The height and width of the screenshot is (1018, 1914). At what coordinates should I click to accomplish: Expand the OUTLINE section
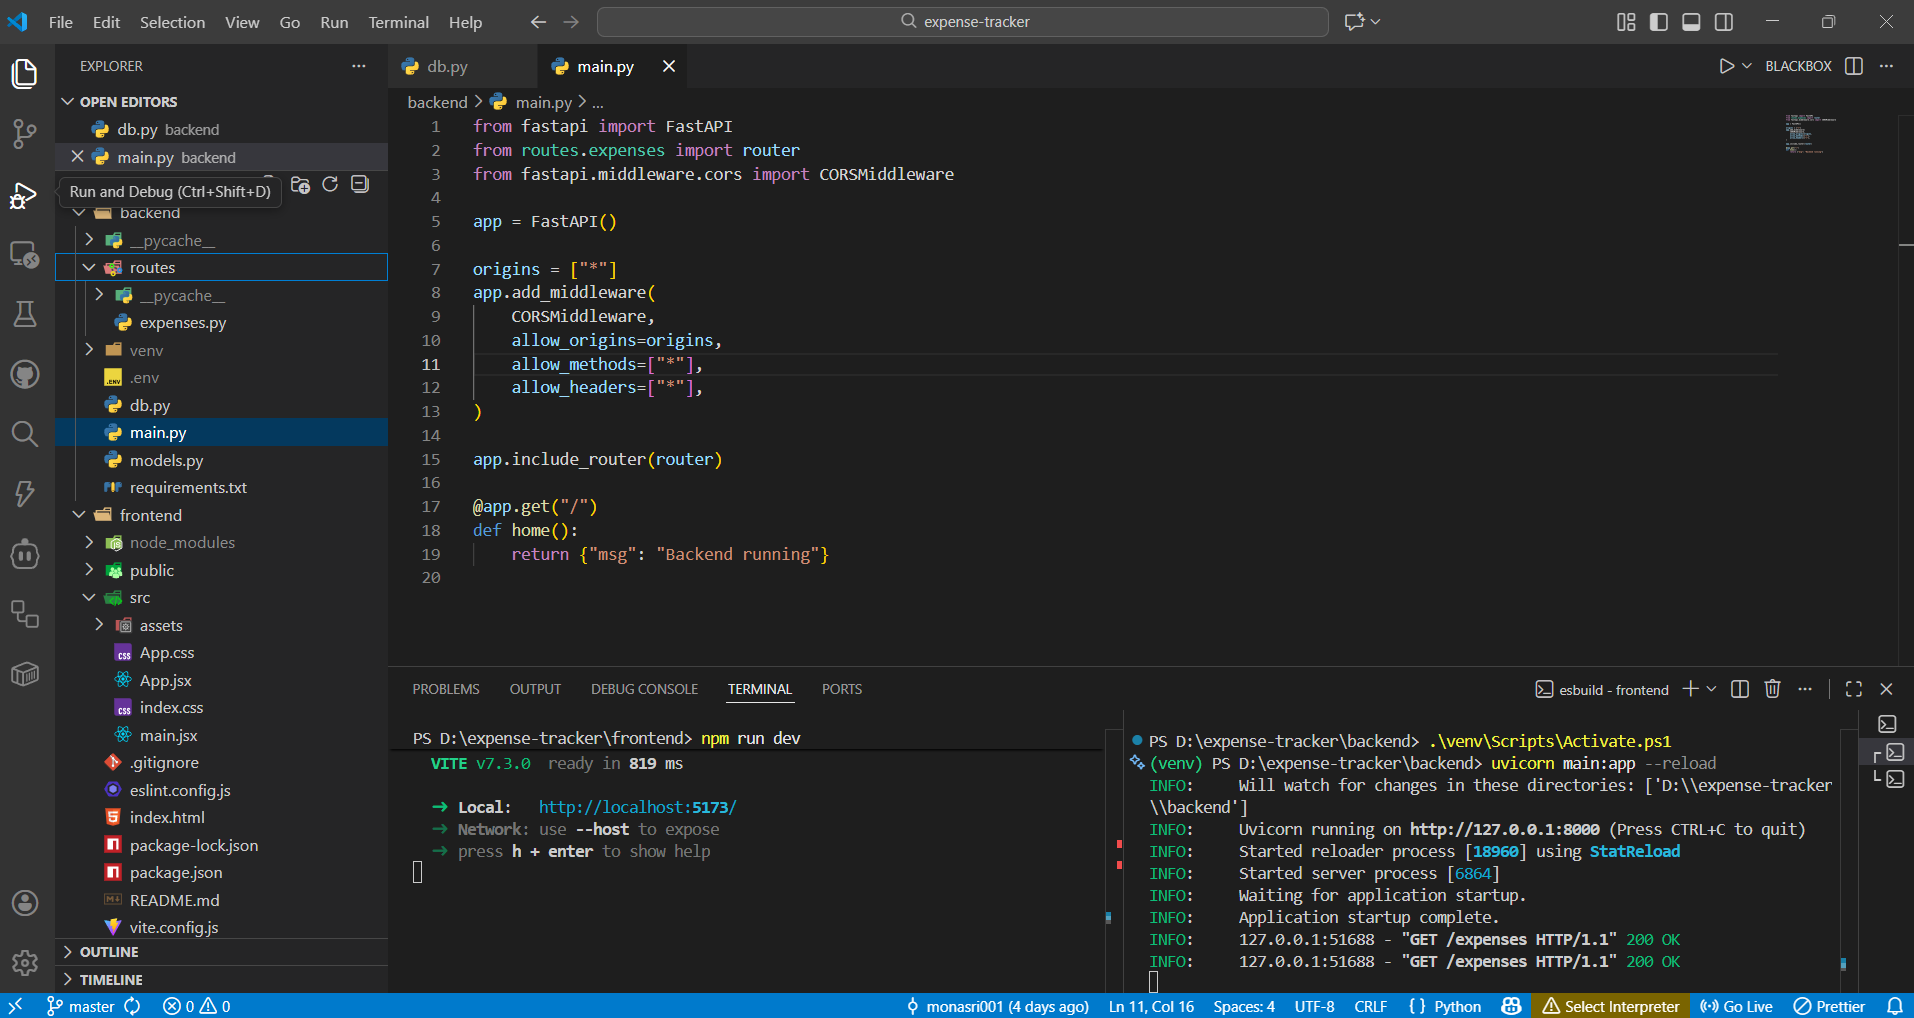pyautogui.click(x=109, y=952)
